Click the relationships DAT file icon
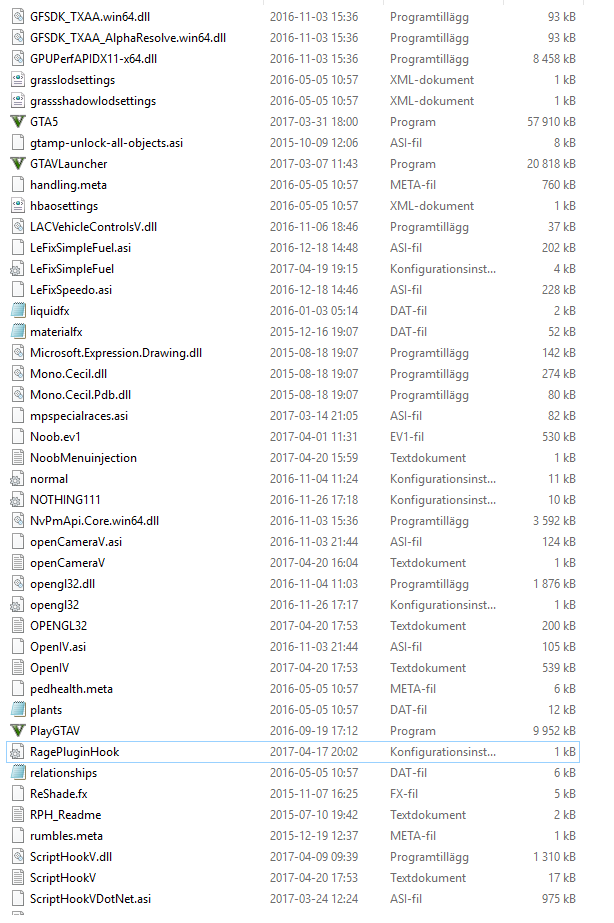The width and height of the screenshot is (614, 923). [18, 772]
